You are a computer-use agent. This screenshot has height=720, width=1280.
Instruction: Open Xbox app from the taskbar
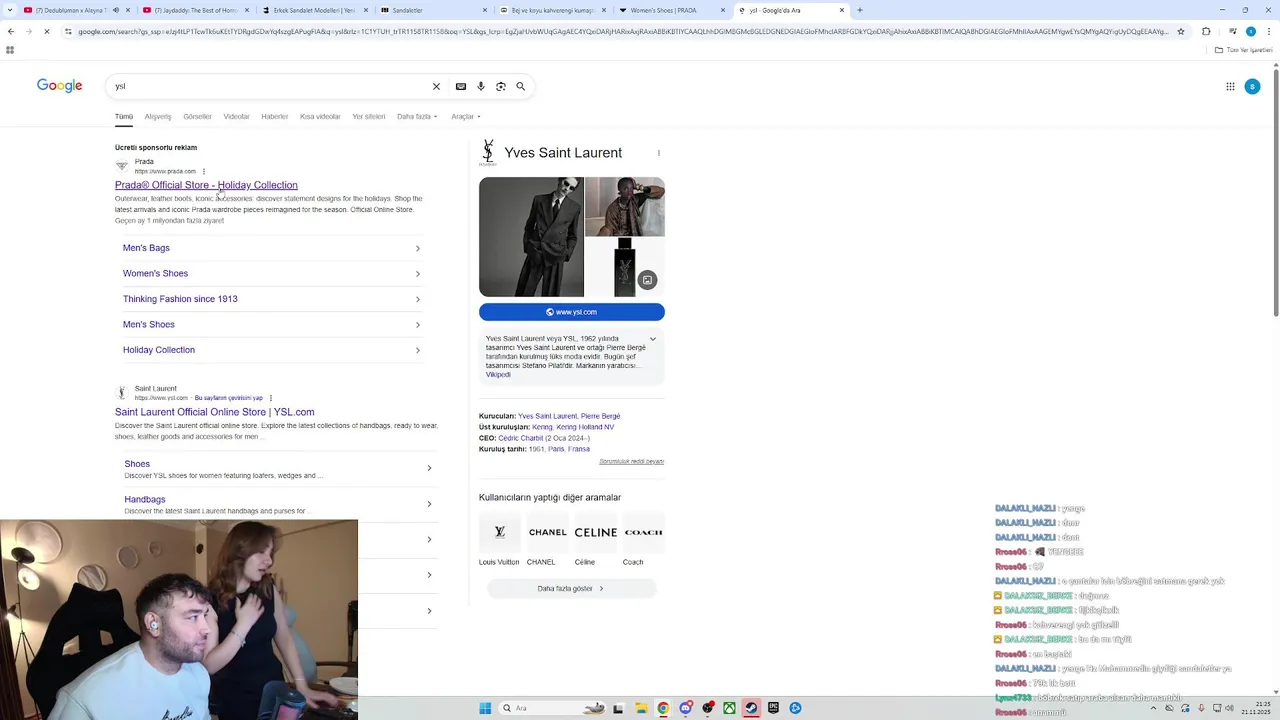[730, 708]
